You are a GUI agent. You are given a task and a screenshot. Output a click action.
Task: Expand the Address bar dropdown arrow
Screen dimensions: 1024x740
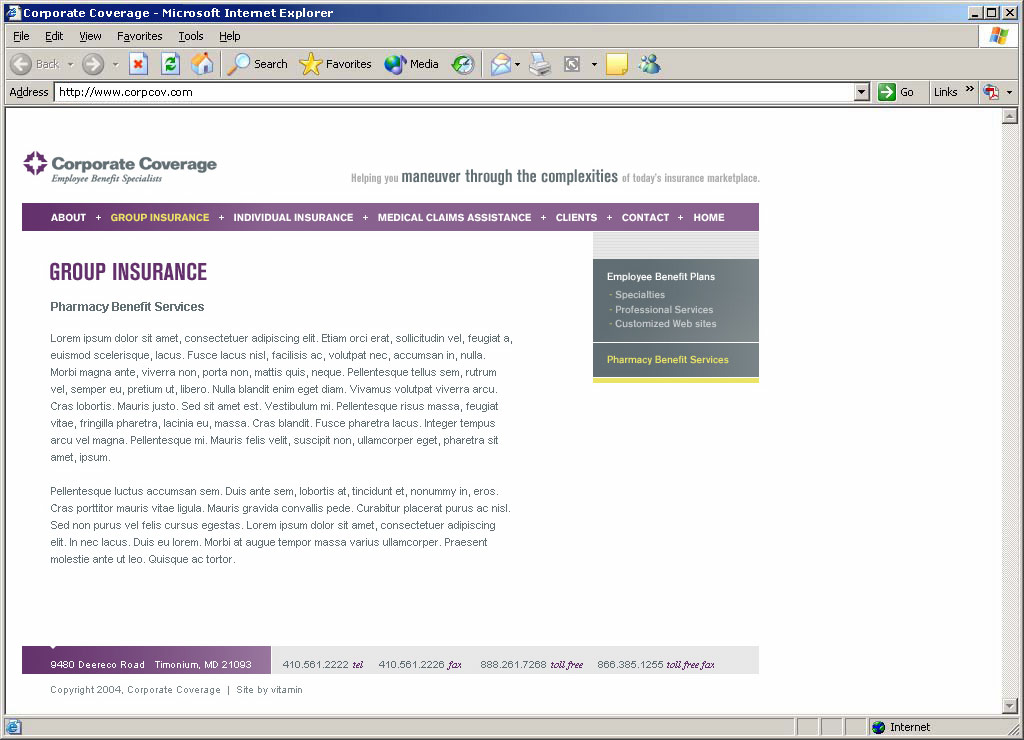(862, 92)
